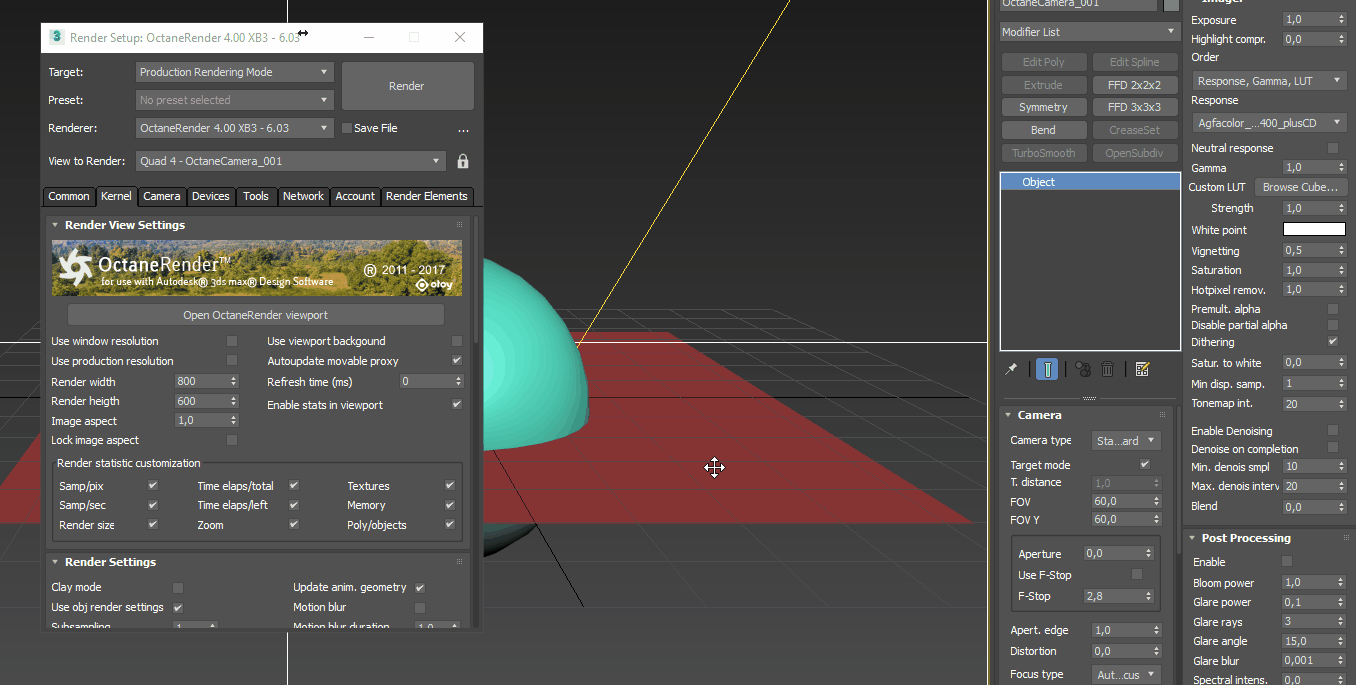
Task: Open the Preset dropdown
Action: [234, 100]
